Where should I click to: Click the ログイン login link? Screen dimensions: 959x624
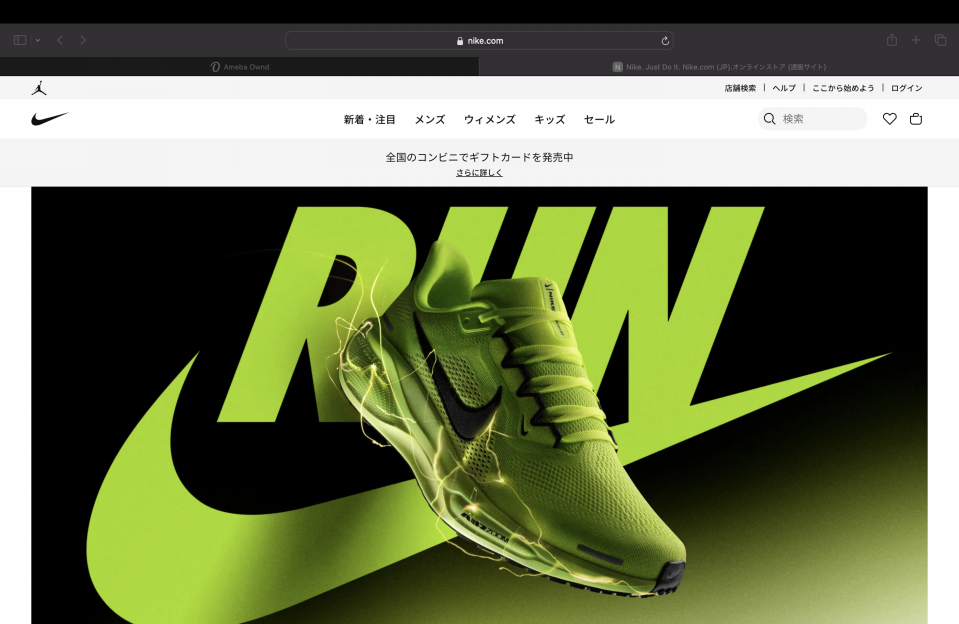(x=906, y=88)
